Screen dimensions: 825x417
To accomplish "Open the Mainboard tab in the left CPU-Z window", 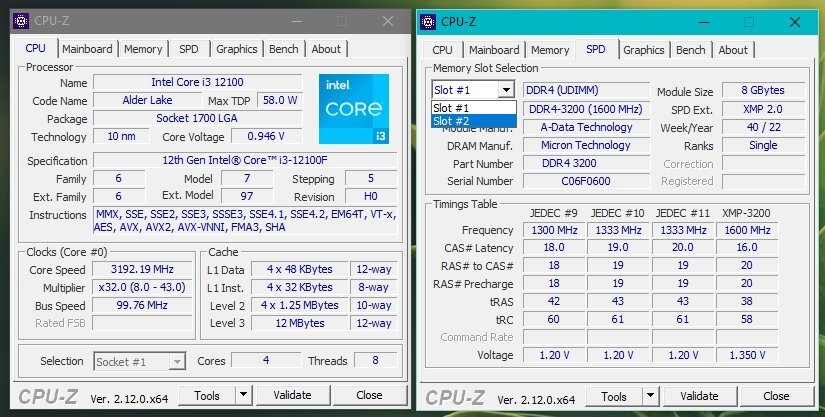I will 87,49.
